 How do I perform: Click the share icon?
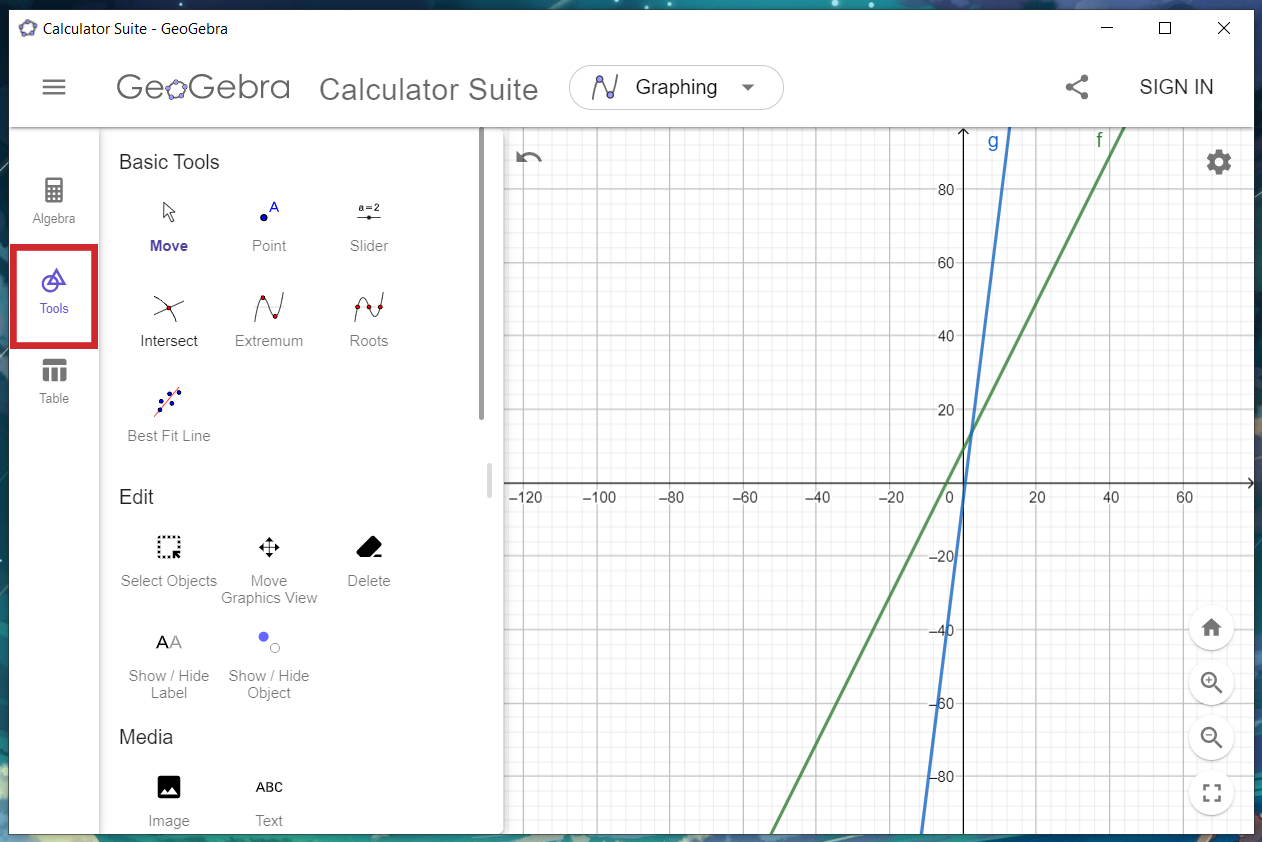tap(1077, 87)
